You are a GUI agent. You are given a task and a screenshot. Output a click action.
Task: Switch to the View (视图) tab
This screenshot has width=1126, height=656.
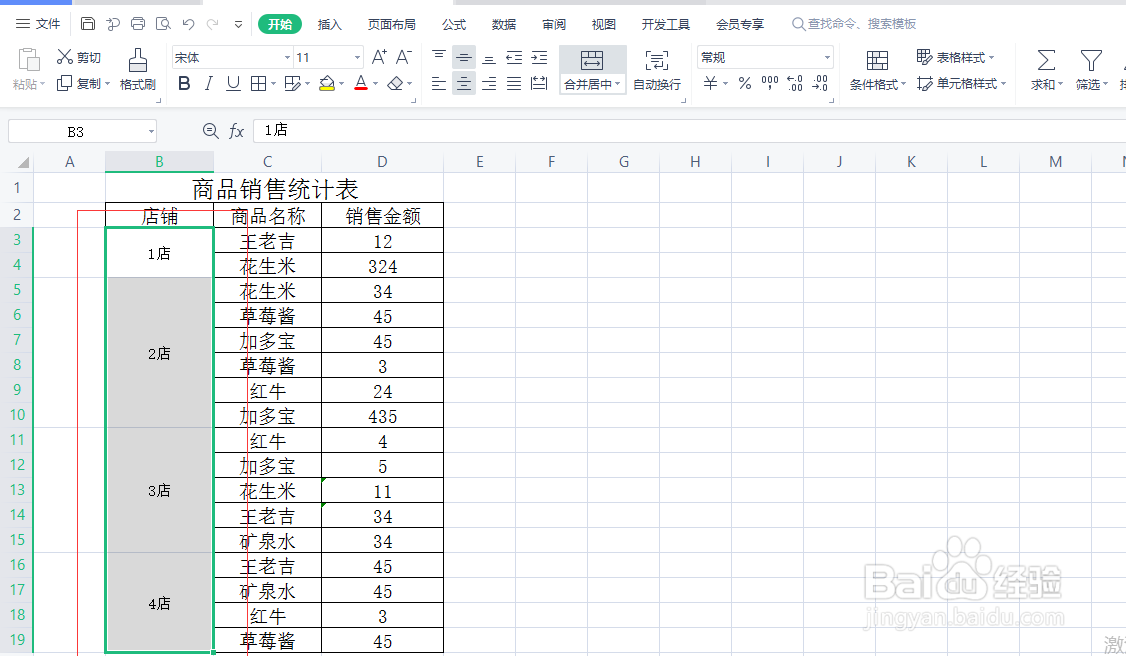point(603,24)
